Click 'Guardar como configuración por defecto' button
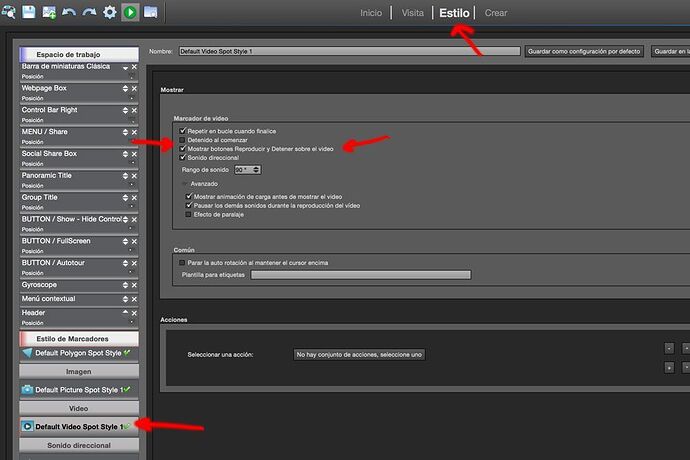The height and width of the screenshot is (460, 690). 583,51
